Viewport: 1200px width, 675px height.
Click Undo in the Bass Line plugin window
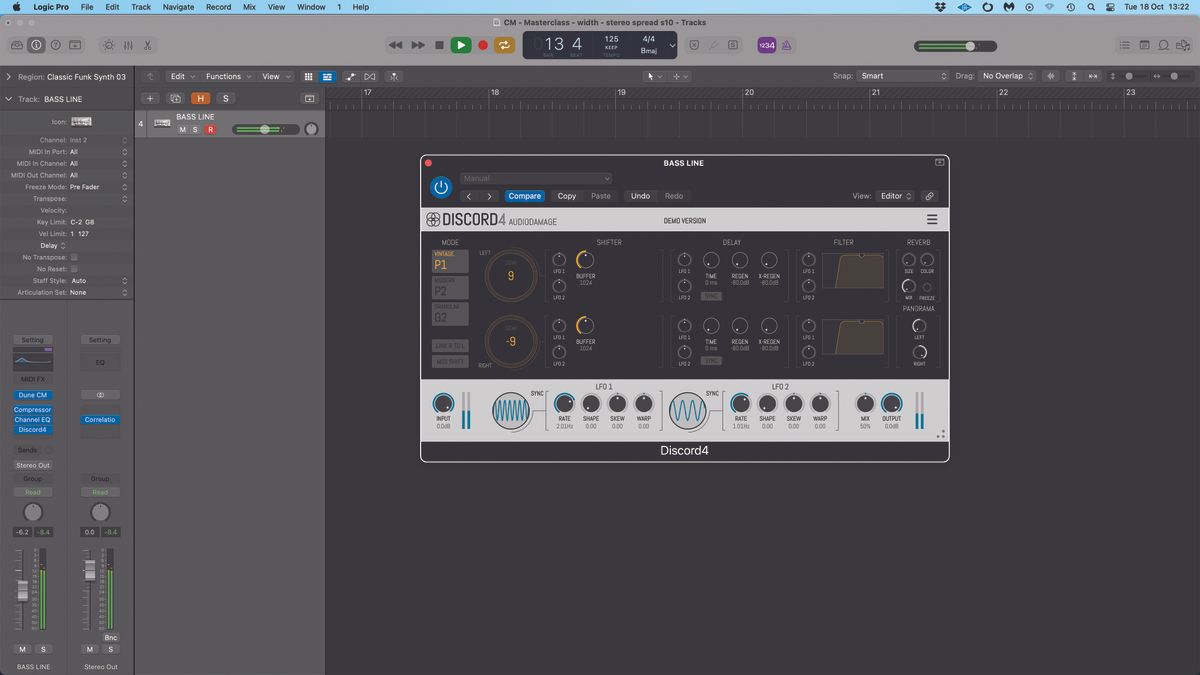[x=641, y=196]
